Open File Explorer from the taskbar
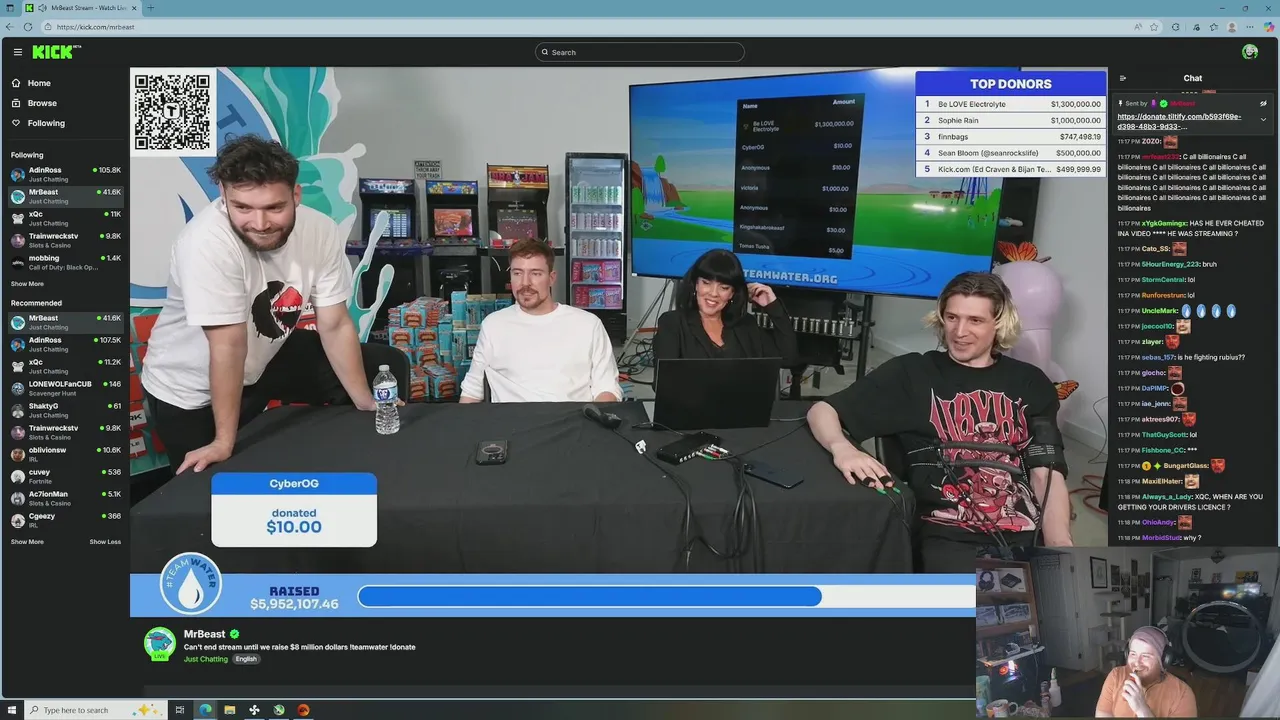The height and width of the screenshot is (720, 1280). pos(229,710)
